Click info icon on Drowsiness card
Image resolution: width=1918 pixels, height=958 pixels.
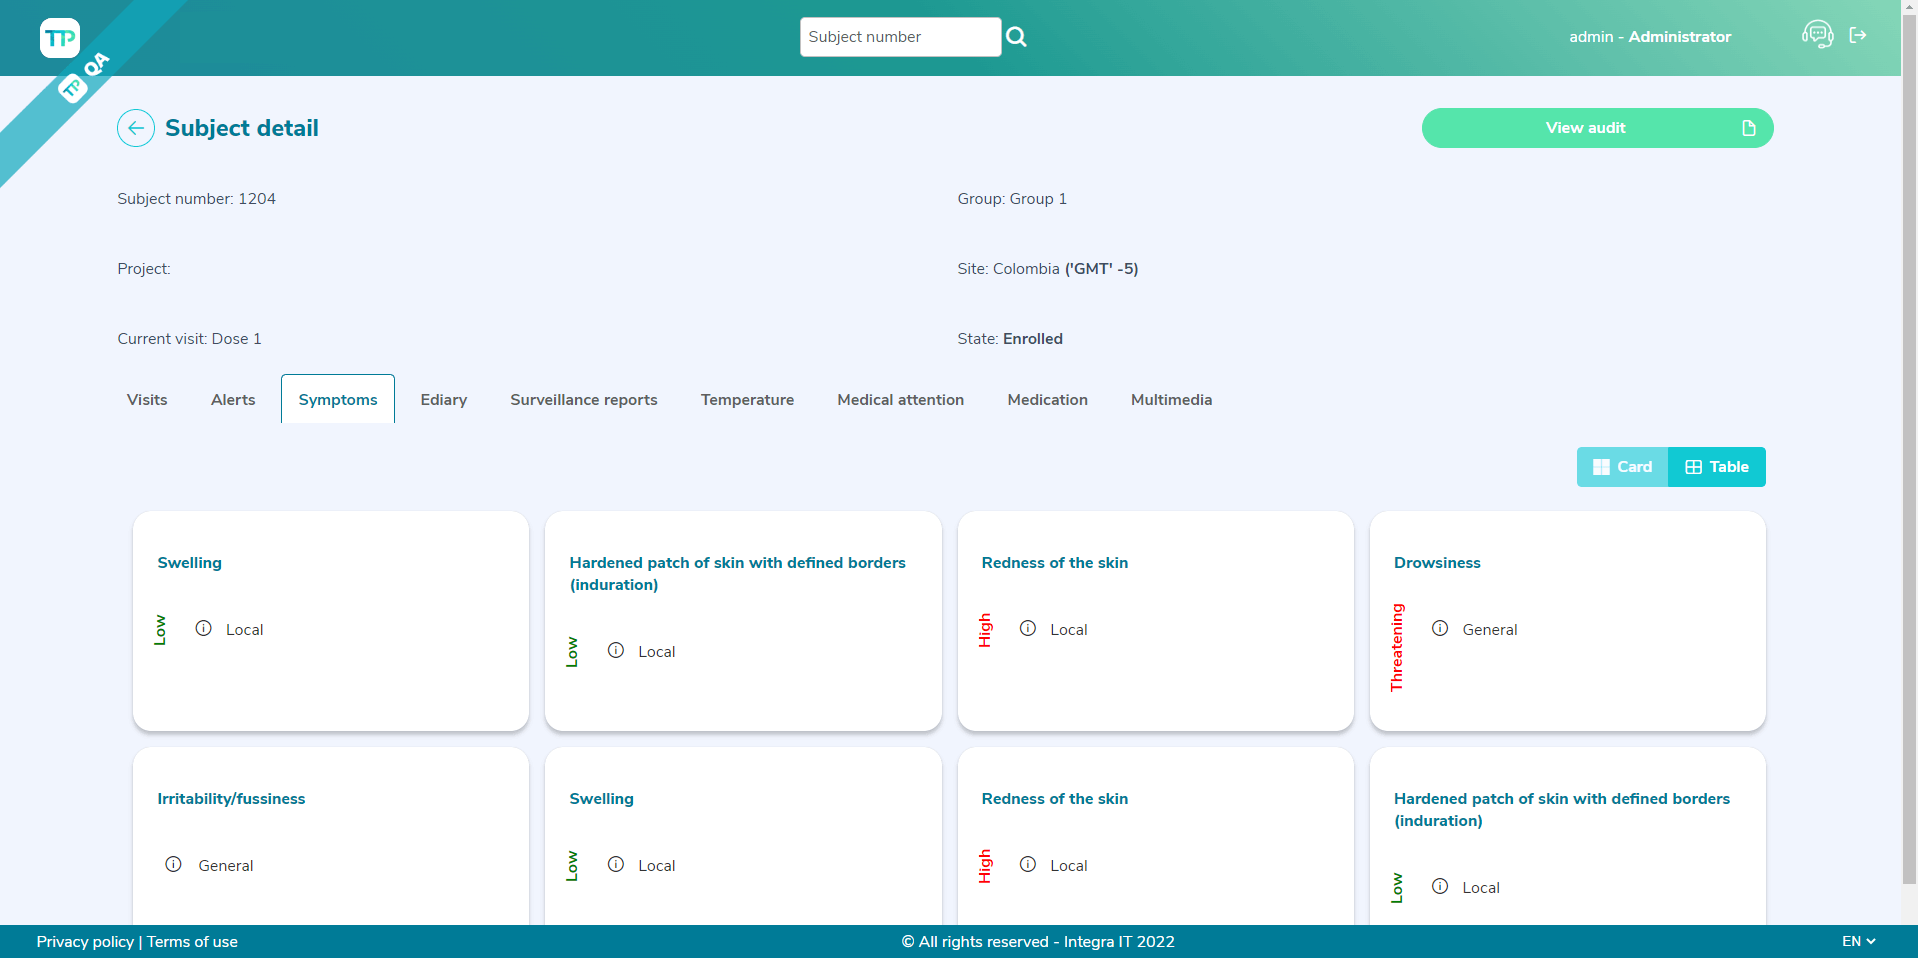coord(1440,628)
